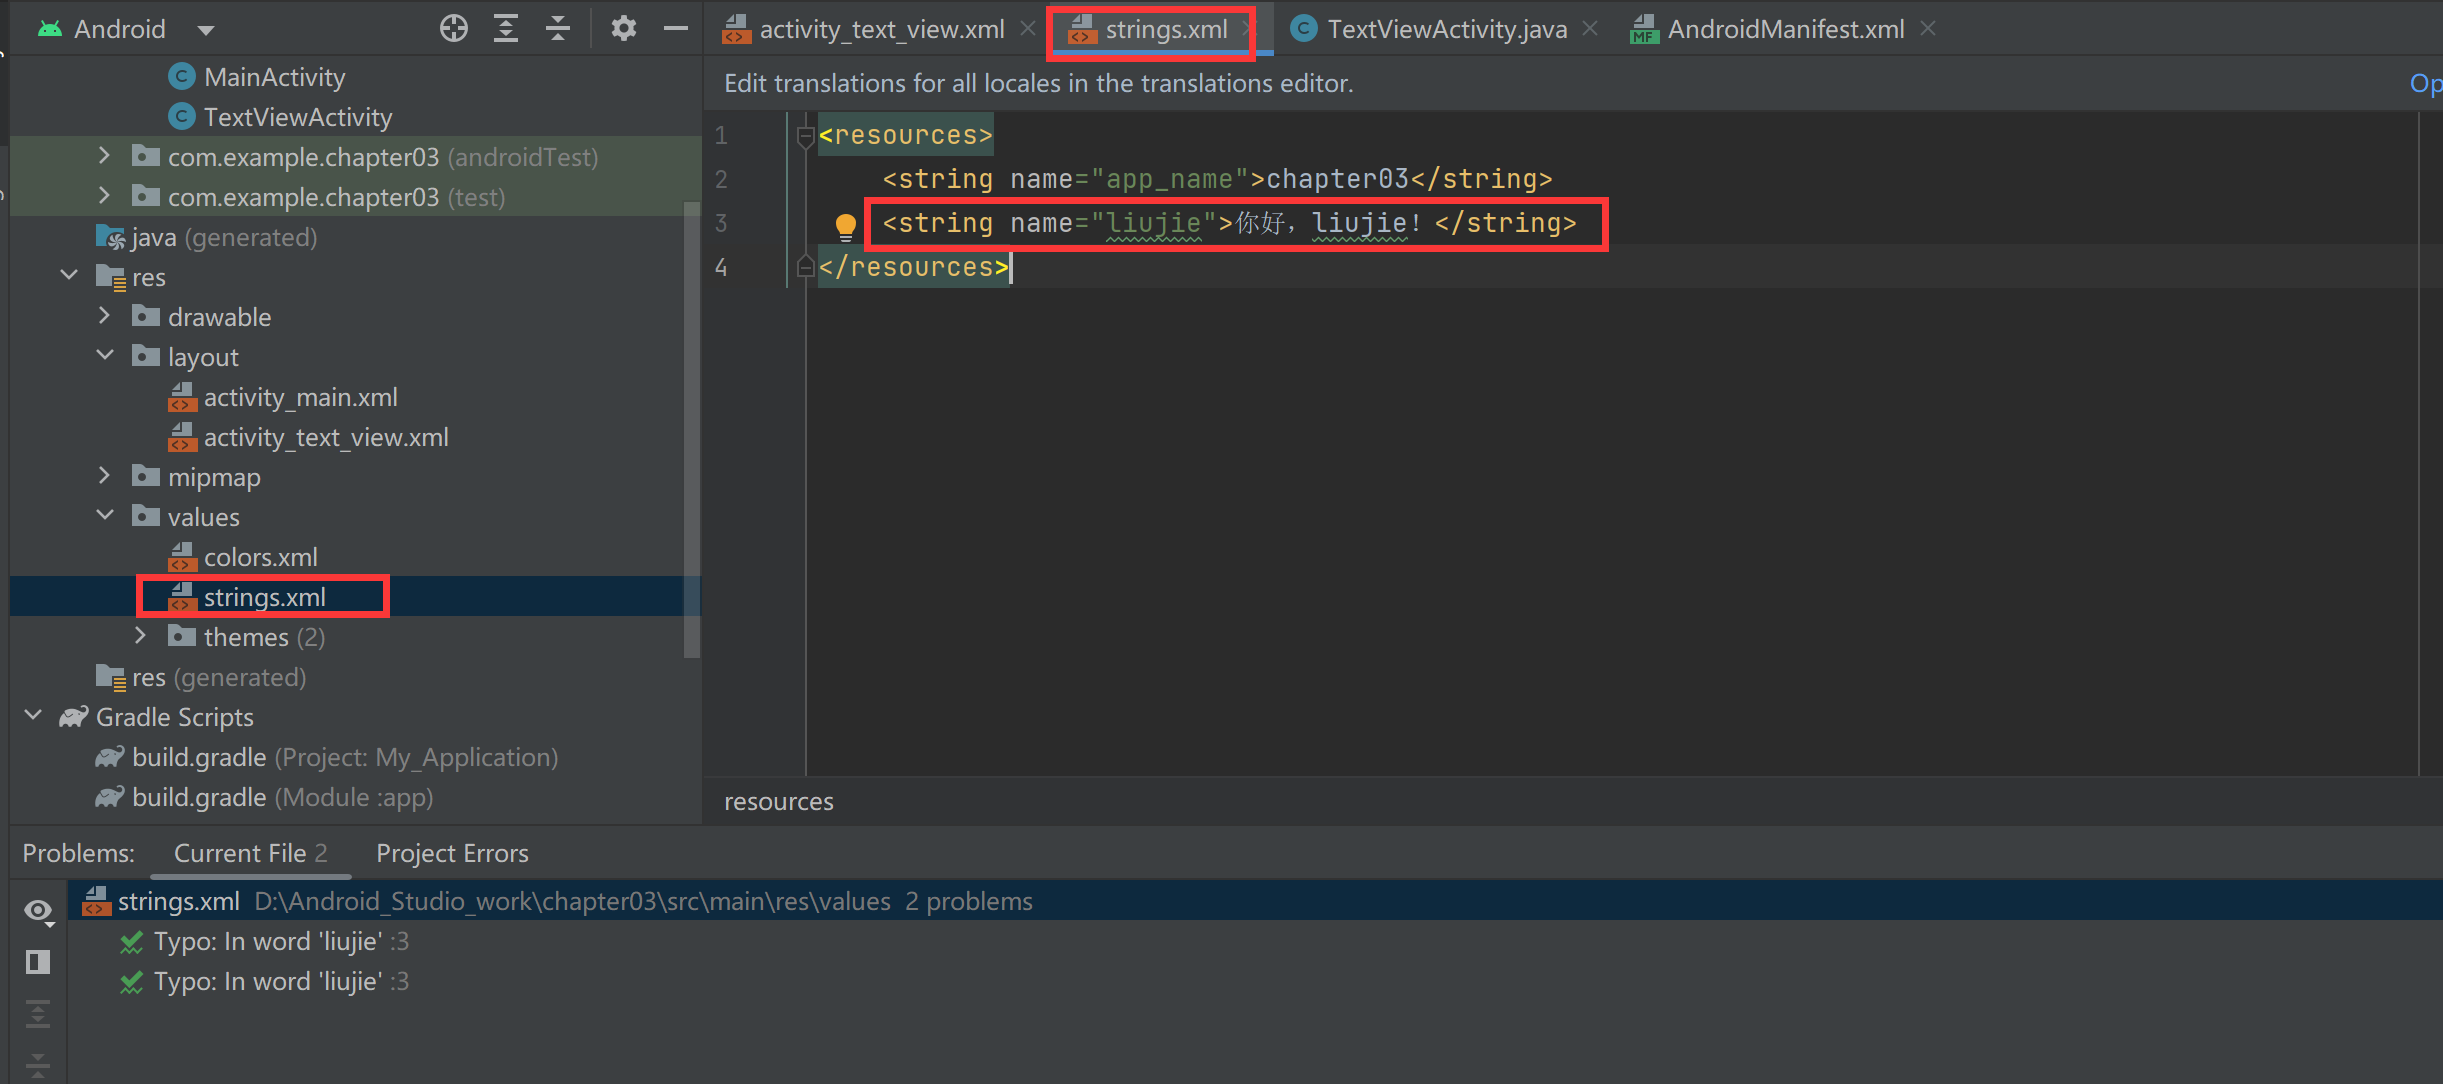
Task: Click the app_name string line in the editor
Action: (1217, 179)
